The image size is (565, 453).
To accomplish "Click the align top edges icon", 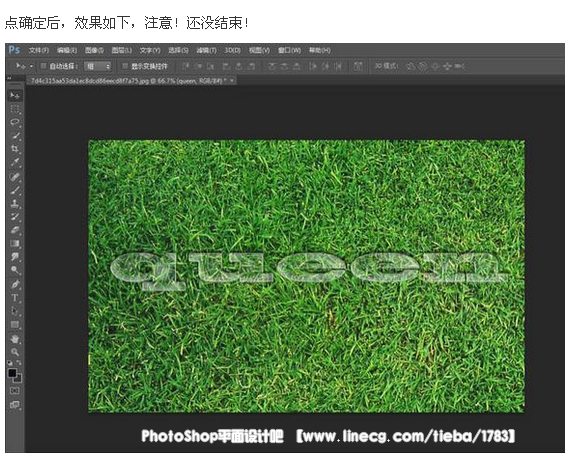I will click(186, 66).
